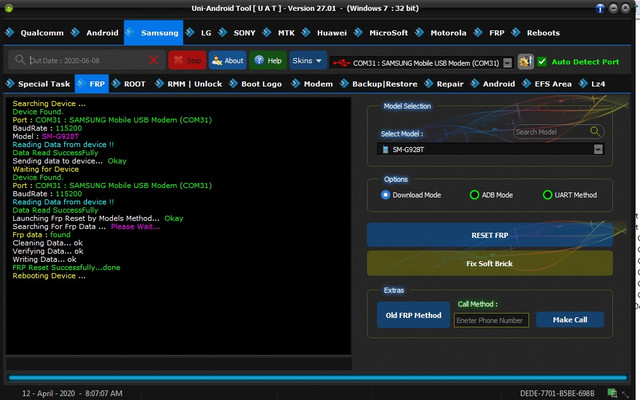Click the Make Call button
Viewport: 640px width, 400px height.
tap(570, 320)
